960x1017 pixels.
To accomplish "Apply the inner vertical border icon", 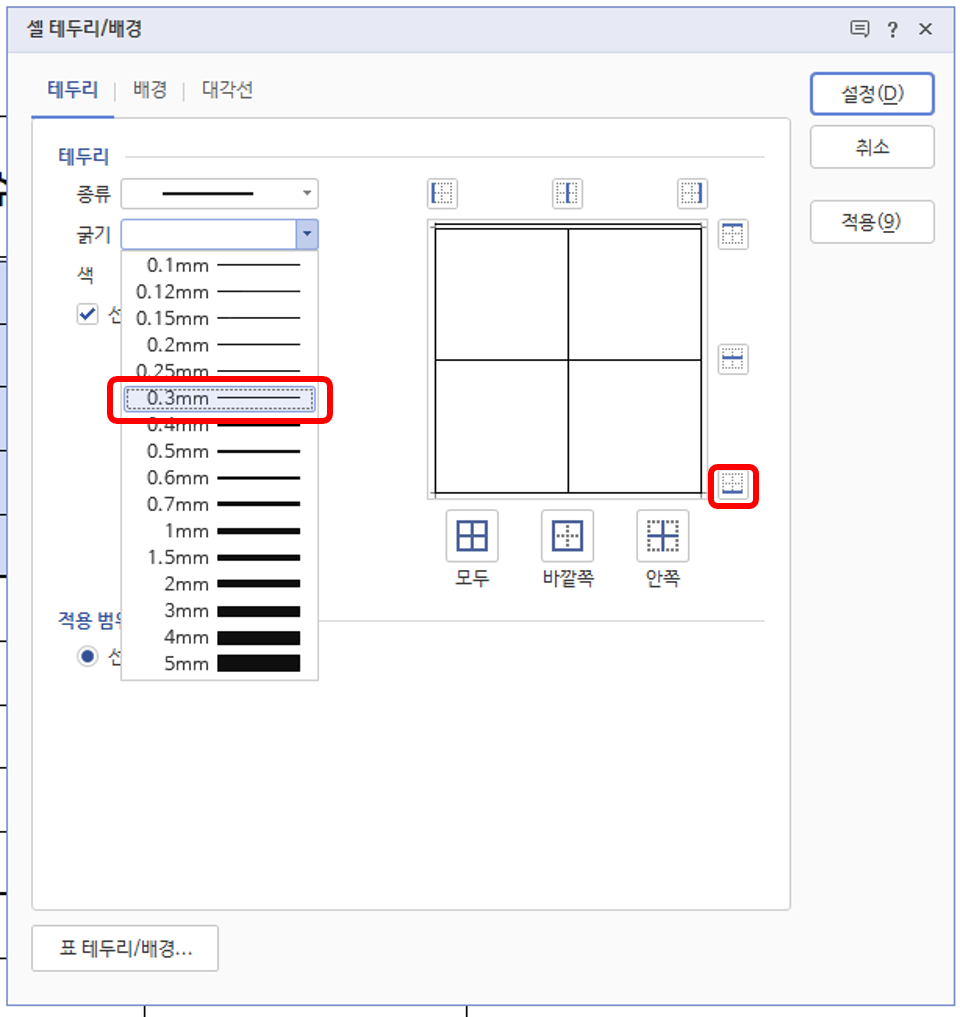I will (568, 193).
